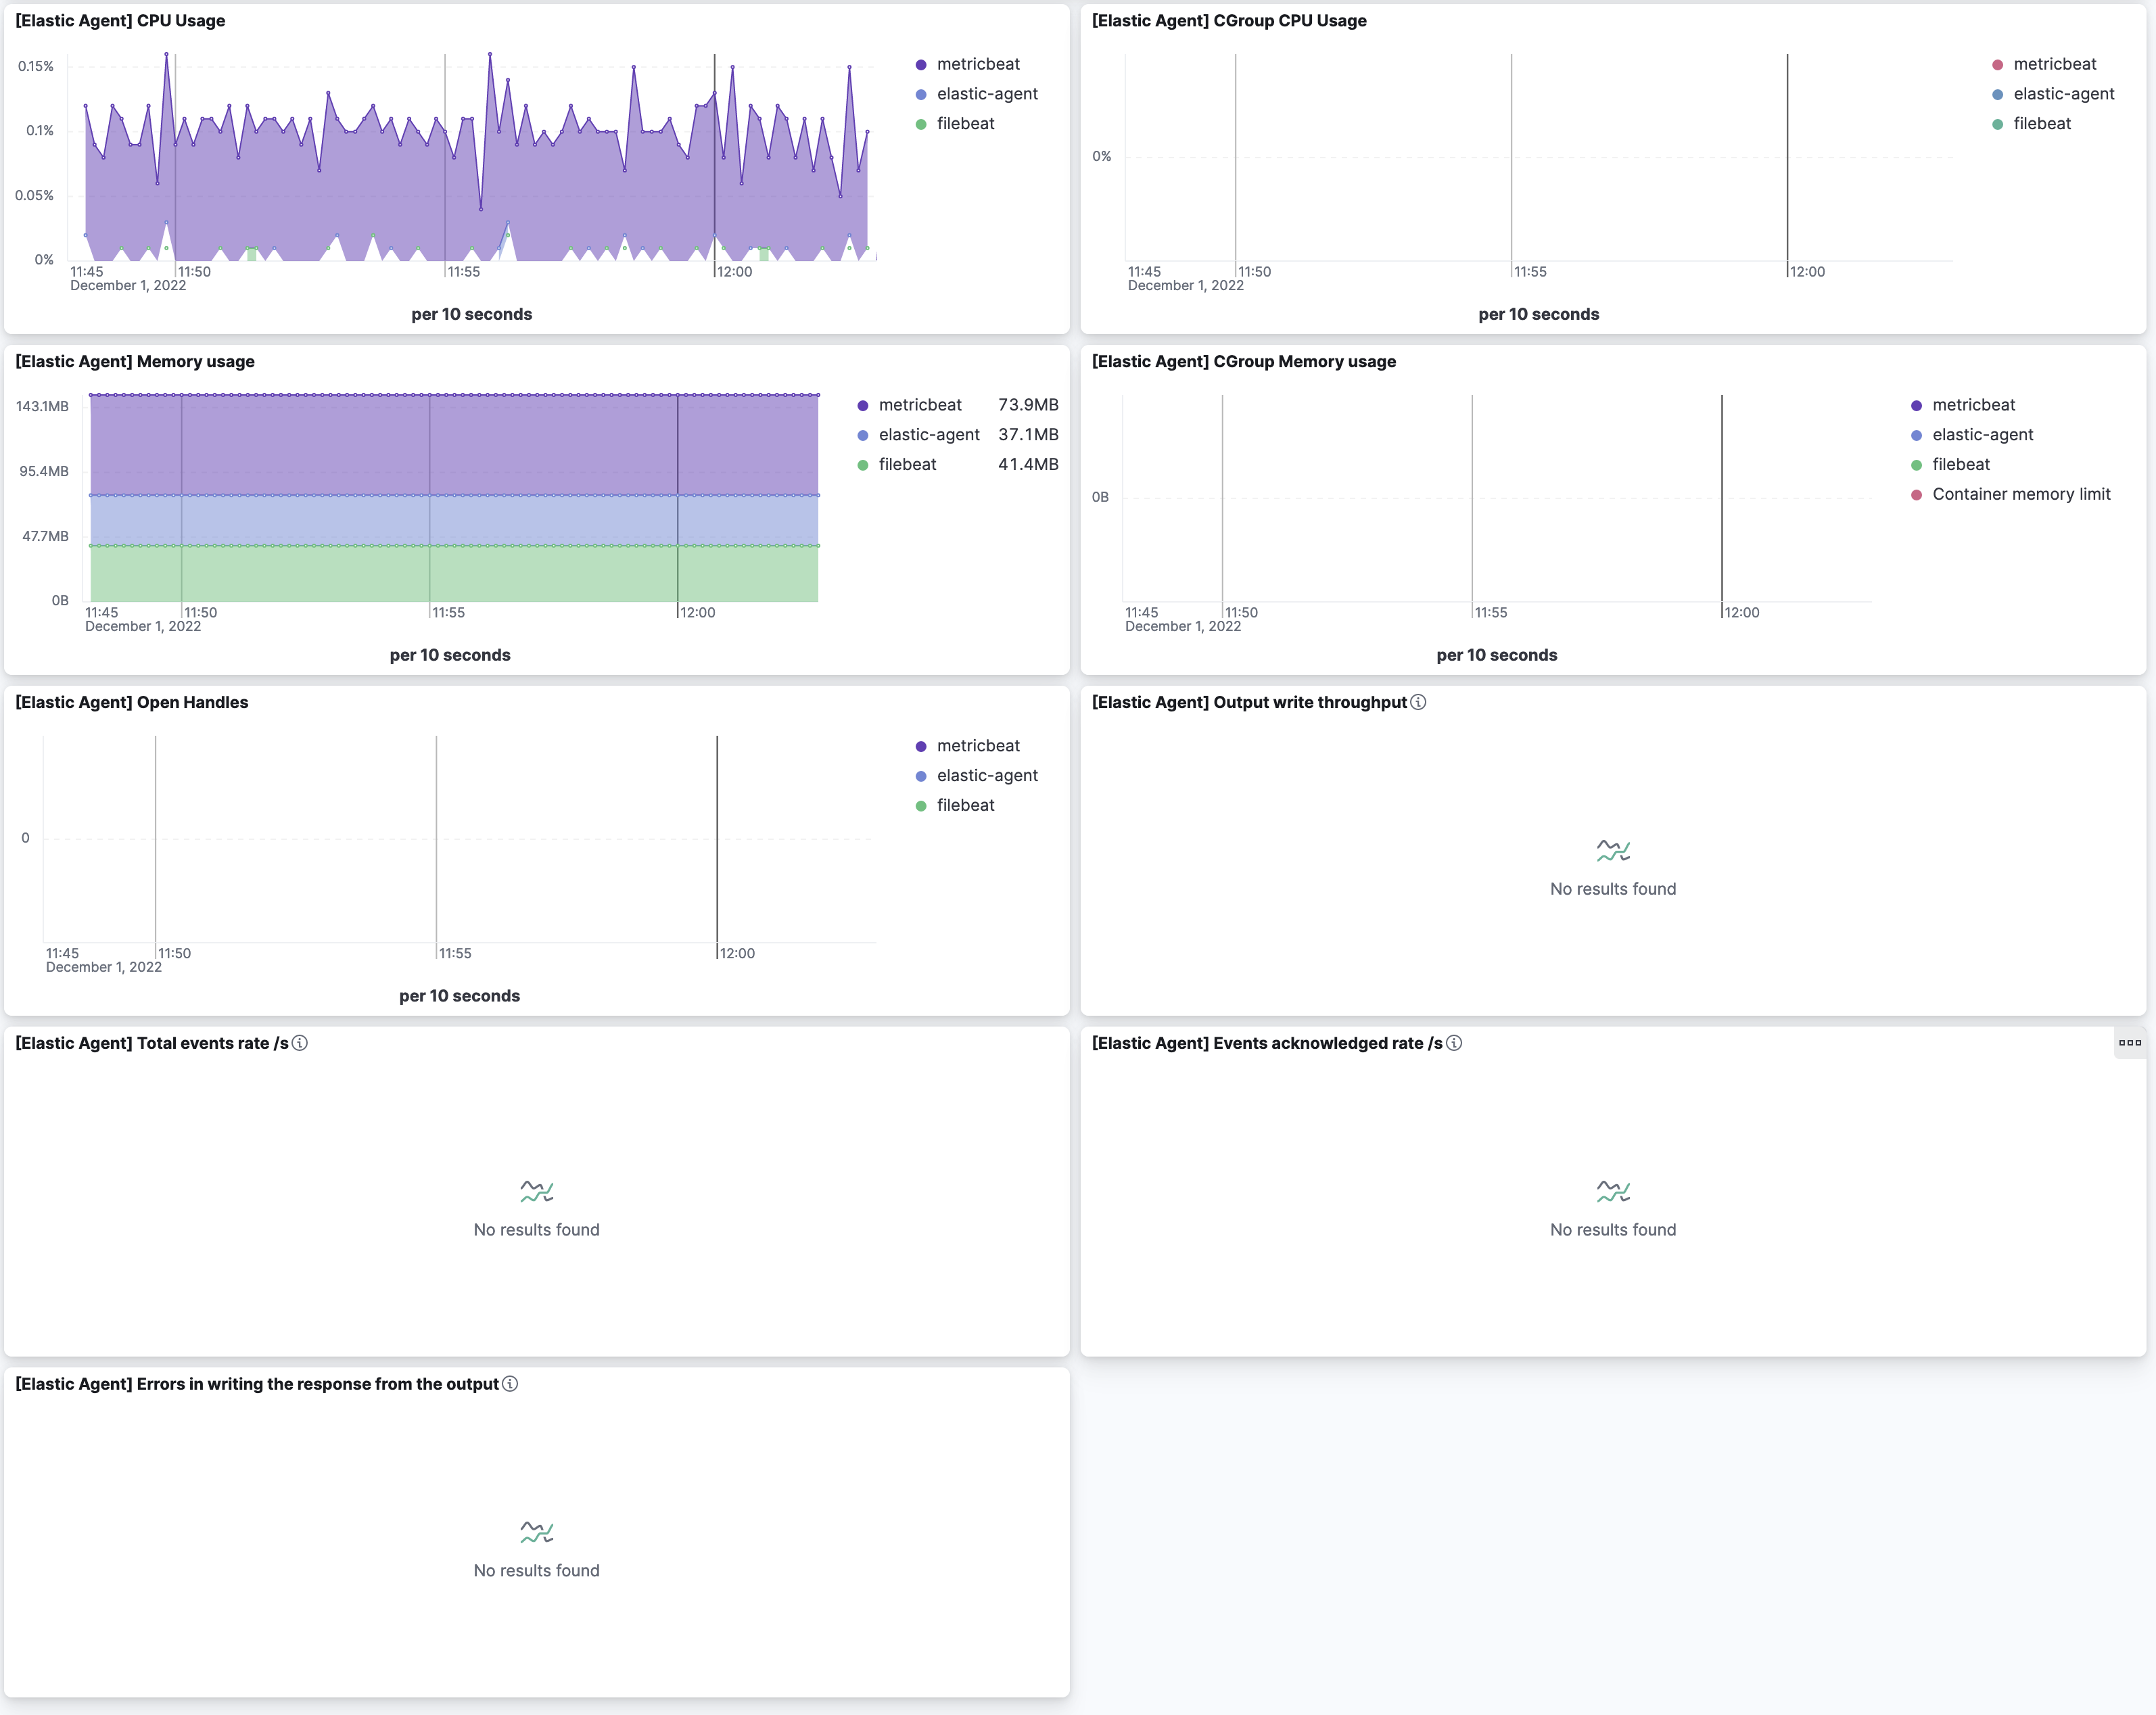The height and width of the screenshot is (1715, 2156).
Task: Toggle metricbeat series in CPU Usage legend
Action: click(x=977, y=64)
